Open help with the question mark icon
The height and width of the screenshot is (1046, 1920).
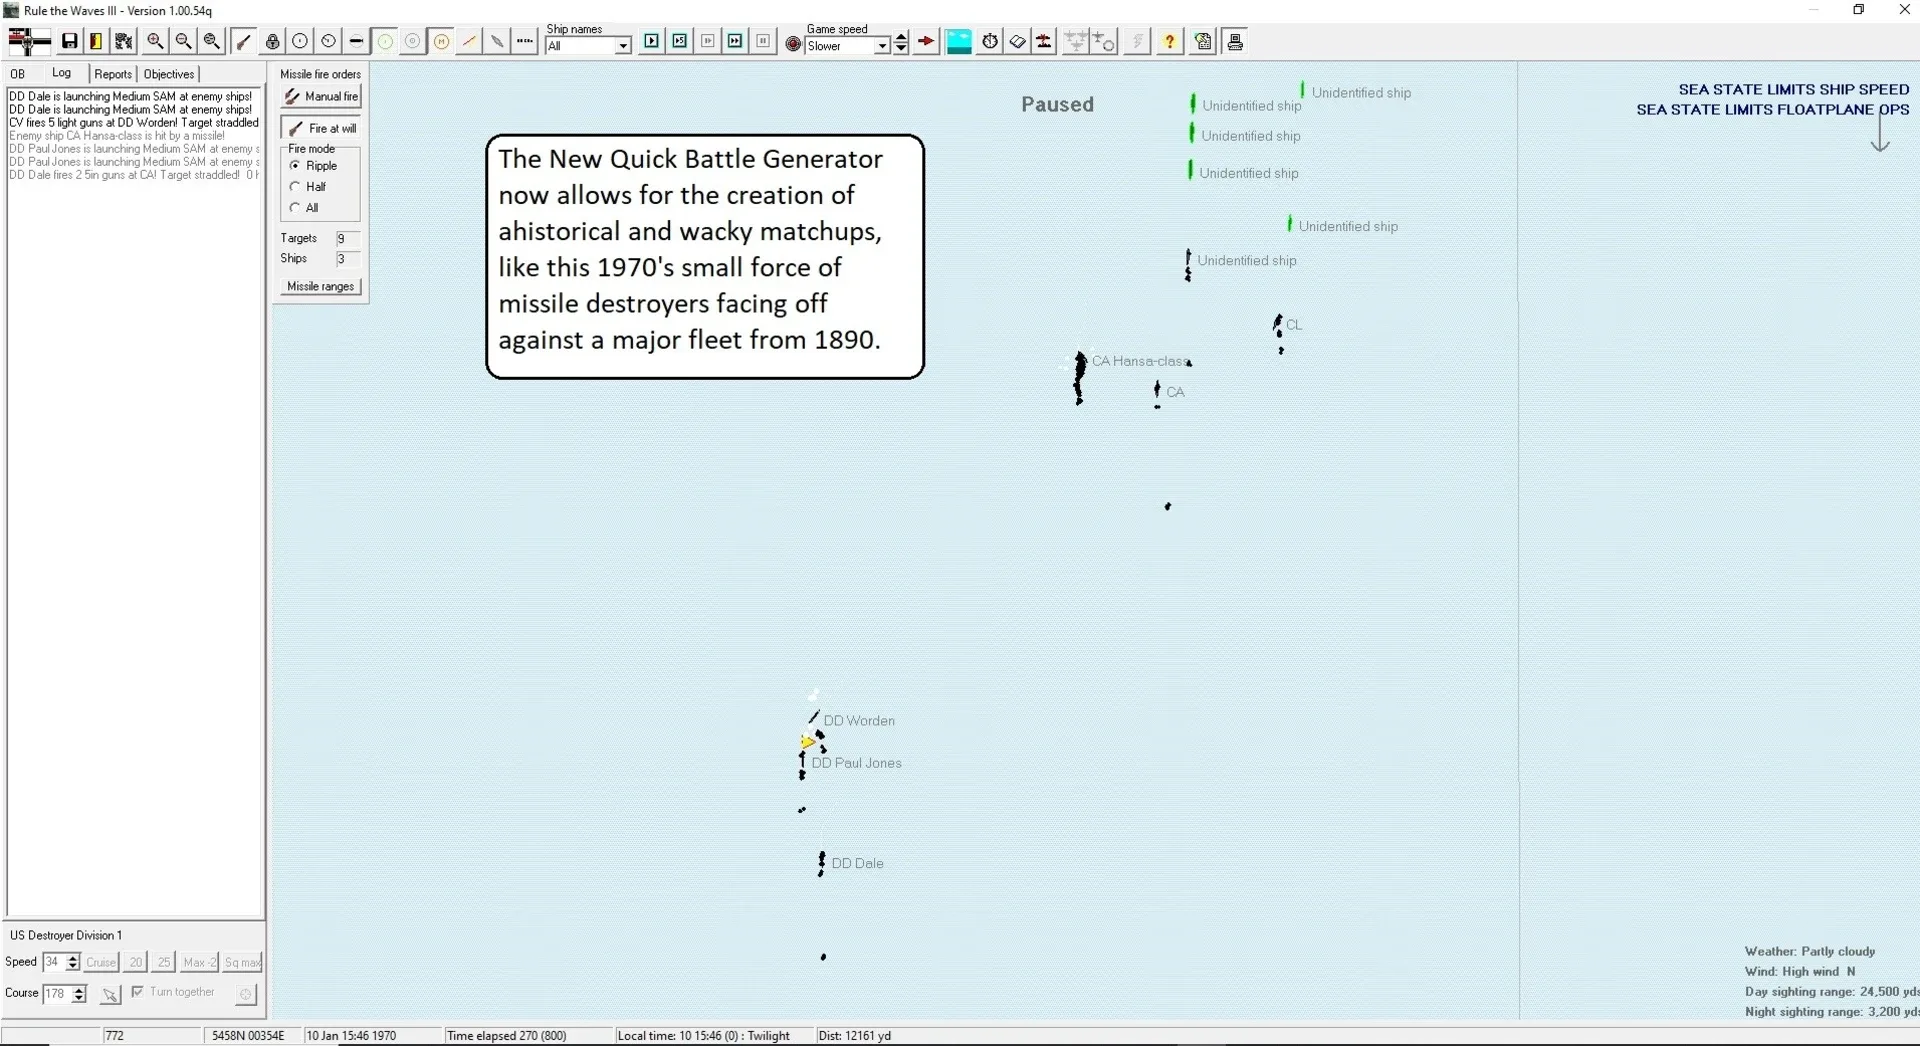[x=1169, y=42]
